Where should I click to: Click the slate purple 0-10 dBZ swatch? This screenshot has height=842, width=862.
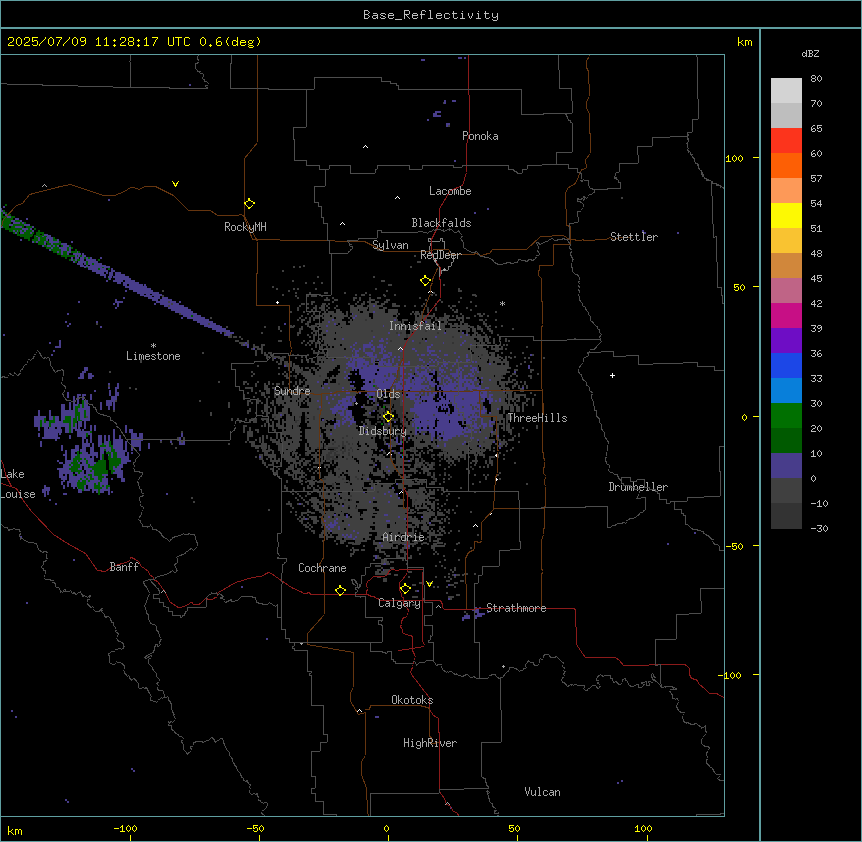tap(786, 466)
